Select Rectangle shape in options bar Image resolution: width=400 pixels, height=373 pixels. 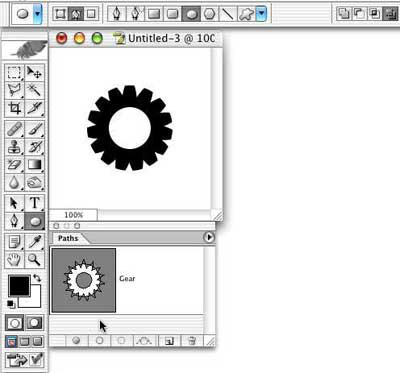pyautogui.click(x=154, y=14)
